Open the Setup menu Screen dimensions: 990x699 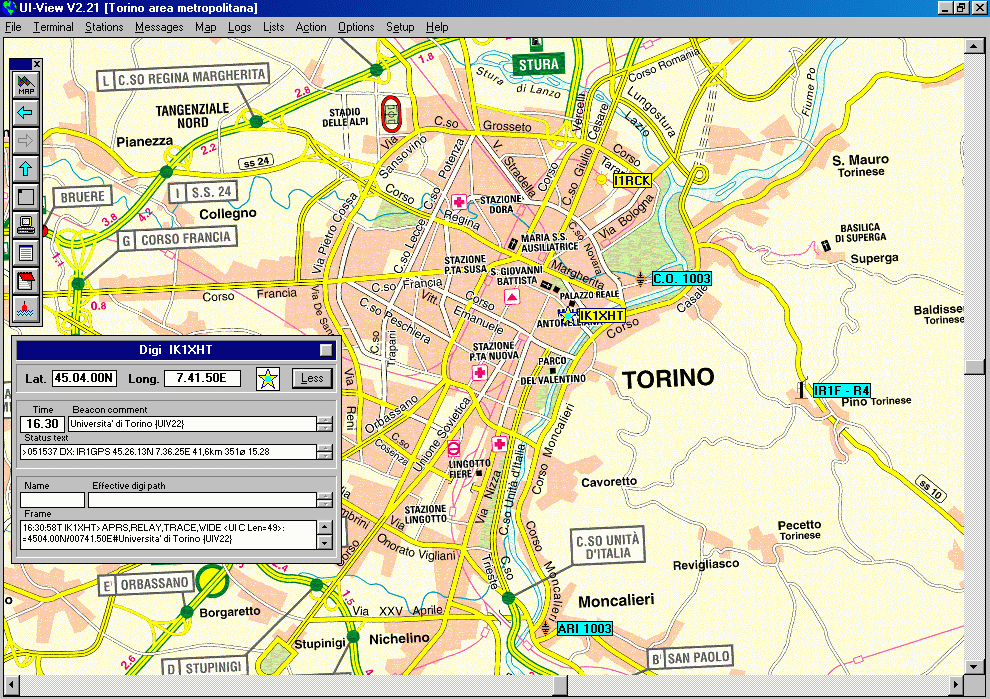click(400, 27)
